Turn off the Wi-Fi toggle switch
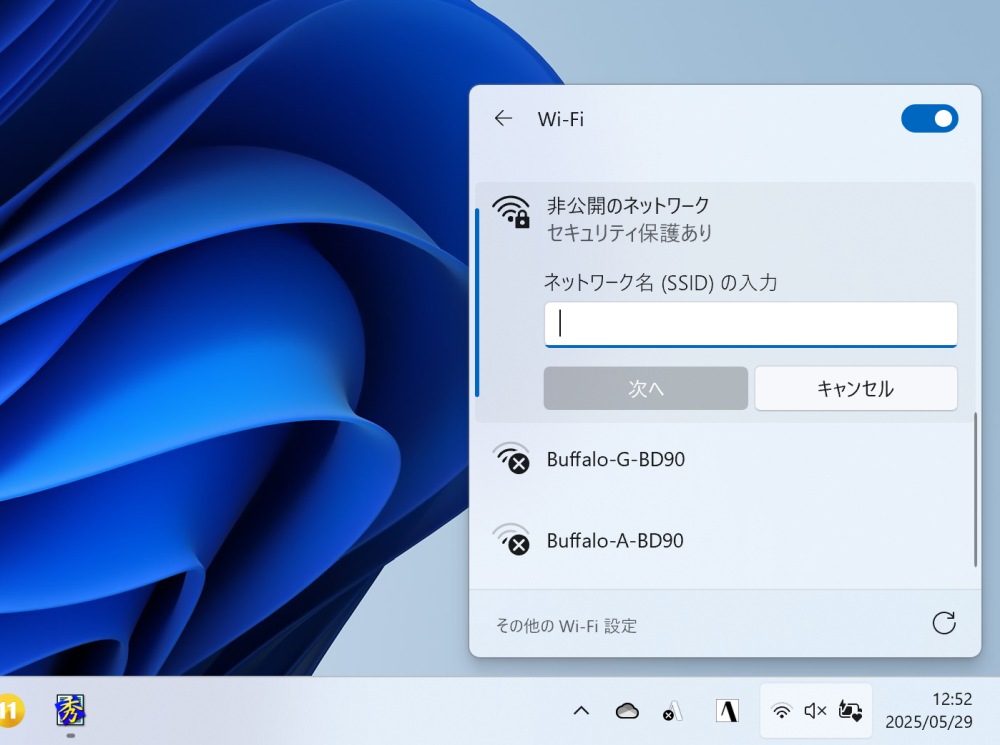 (x=929, y=119)
